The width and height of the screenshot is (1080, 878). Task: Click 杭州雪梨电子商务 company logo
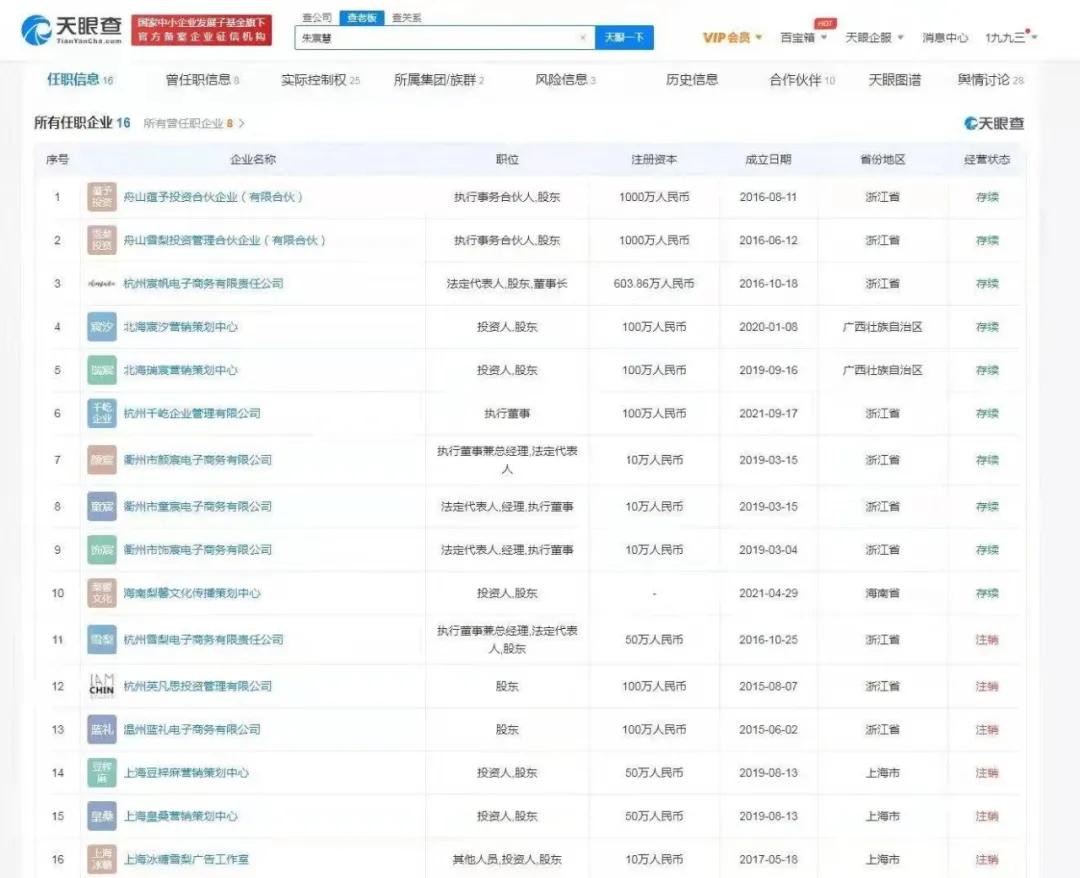tap(101, 636)
